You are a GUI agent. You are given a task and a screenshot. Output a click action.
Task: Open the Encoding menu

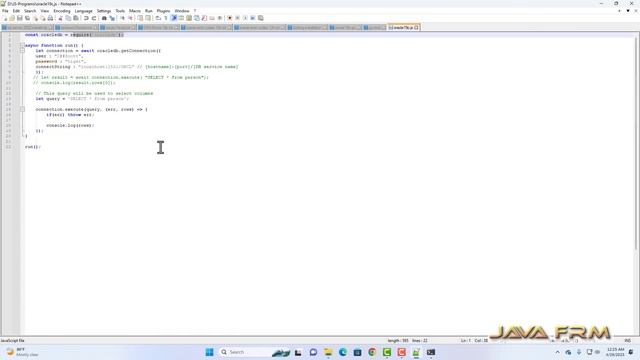click(62, 11)
